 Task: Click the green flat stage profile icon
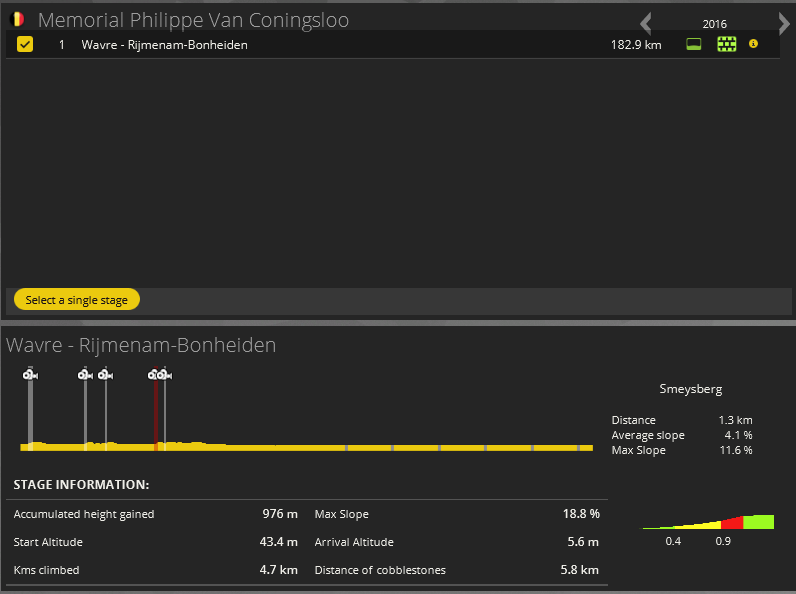(694, 44)
